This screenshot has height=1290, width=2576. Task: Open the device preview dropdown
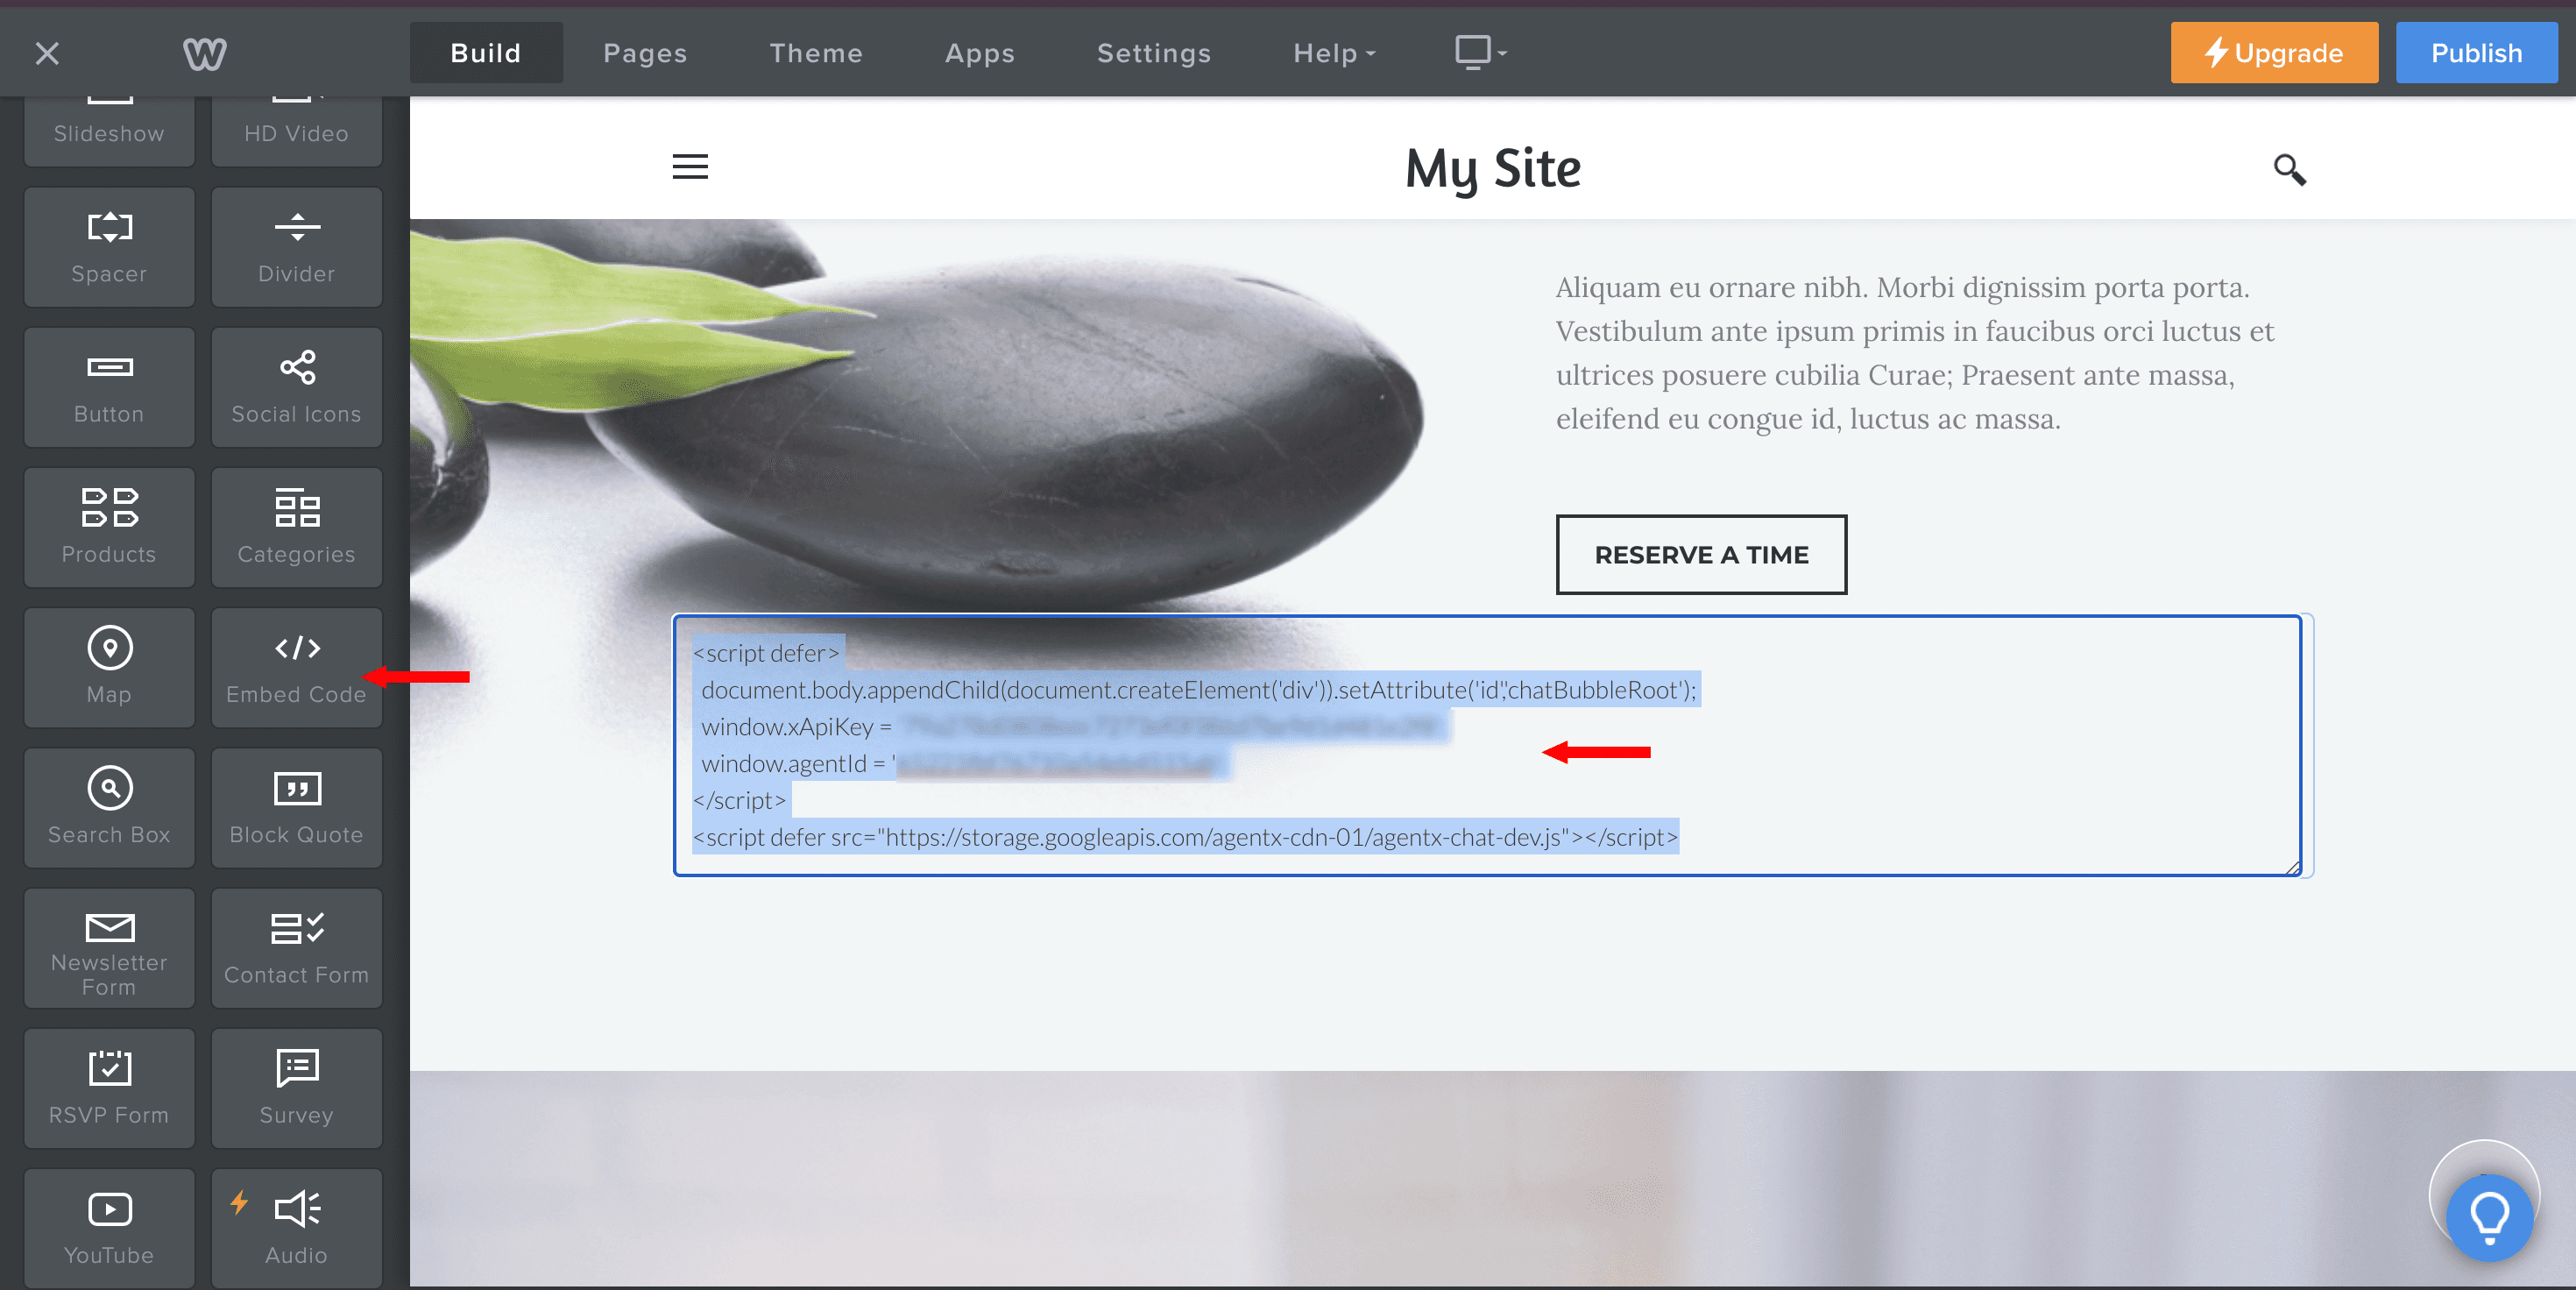pyautogui.click(x=1480, y=52)
